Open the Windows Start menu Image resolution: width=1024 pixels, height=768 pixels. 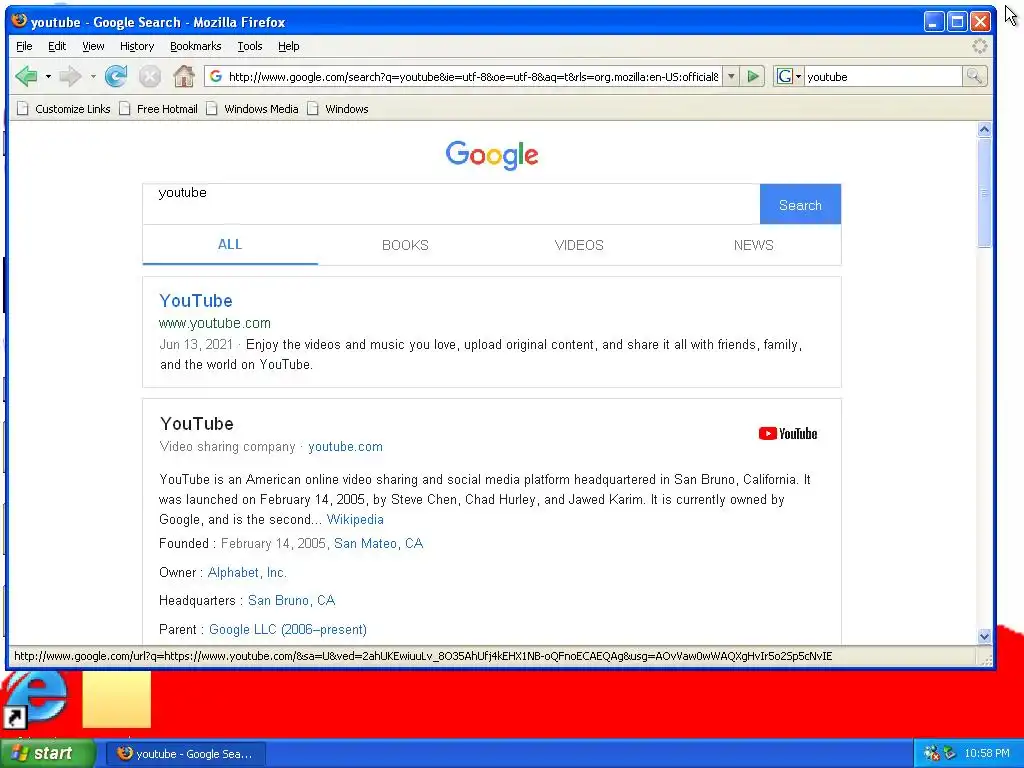coord(47,754)
